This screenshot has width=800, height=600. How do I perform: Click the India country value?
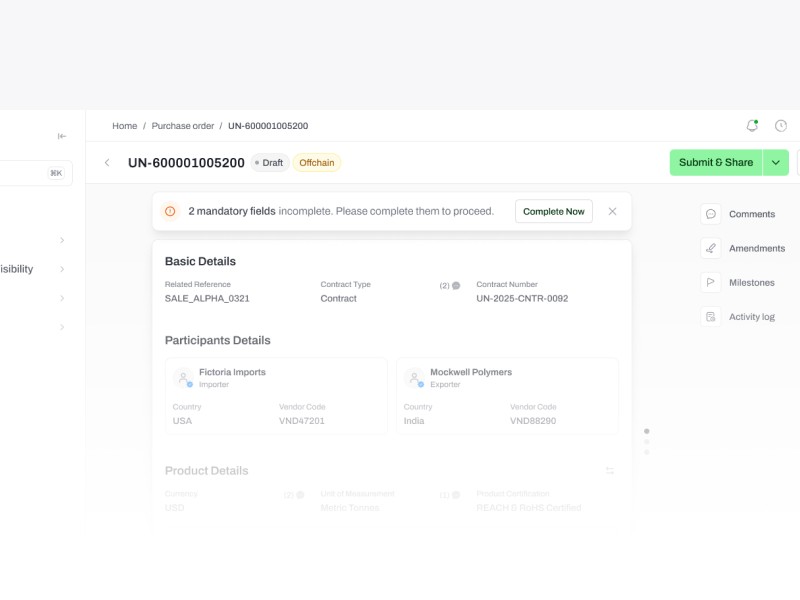click(x=414, y=421)
